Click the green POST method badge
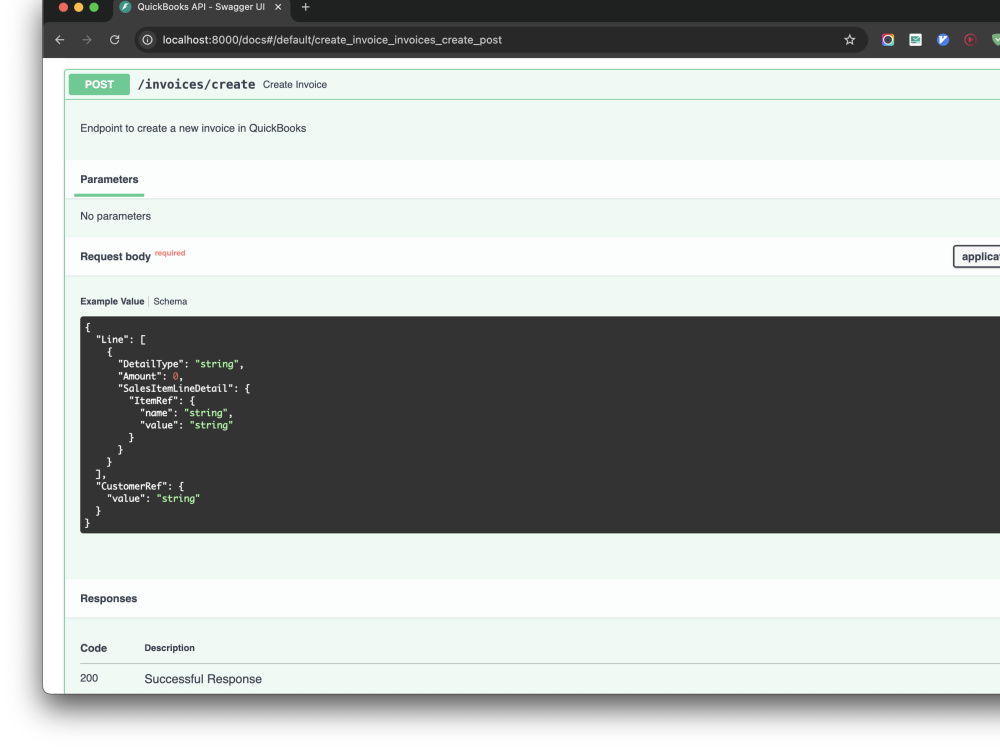This screenshot has width=1000, height=750. [99, 84]
